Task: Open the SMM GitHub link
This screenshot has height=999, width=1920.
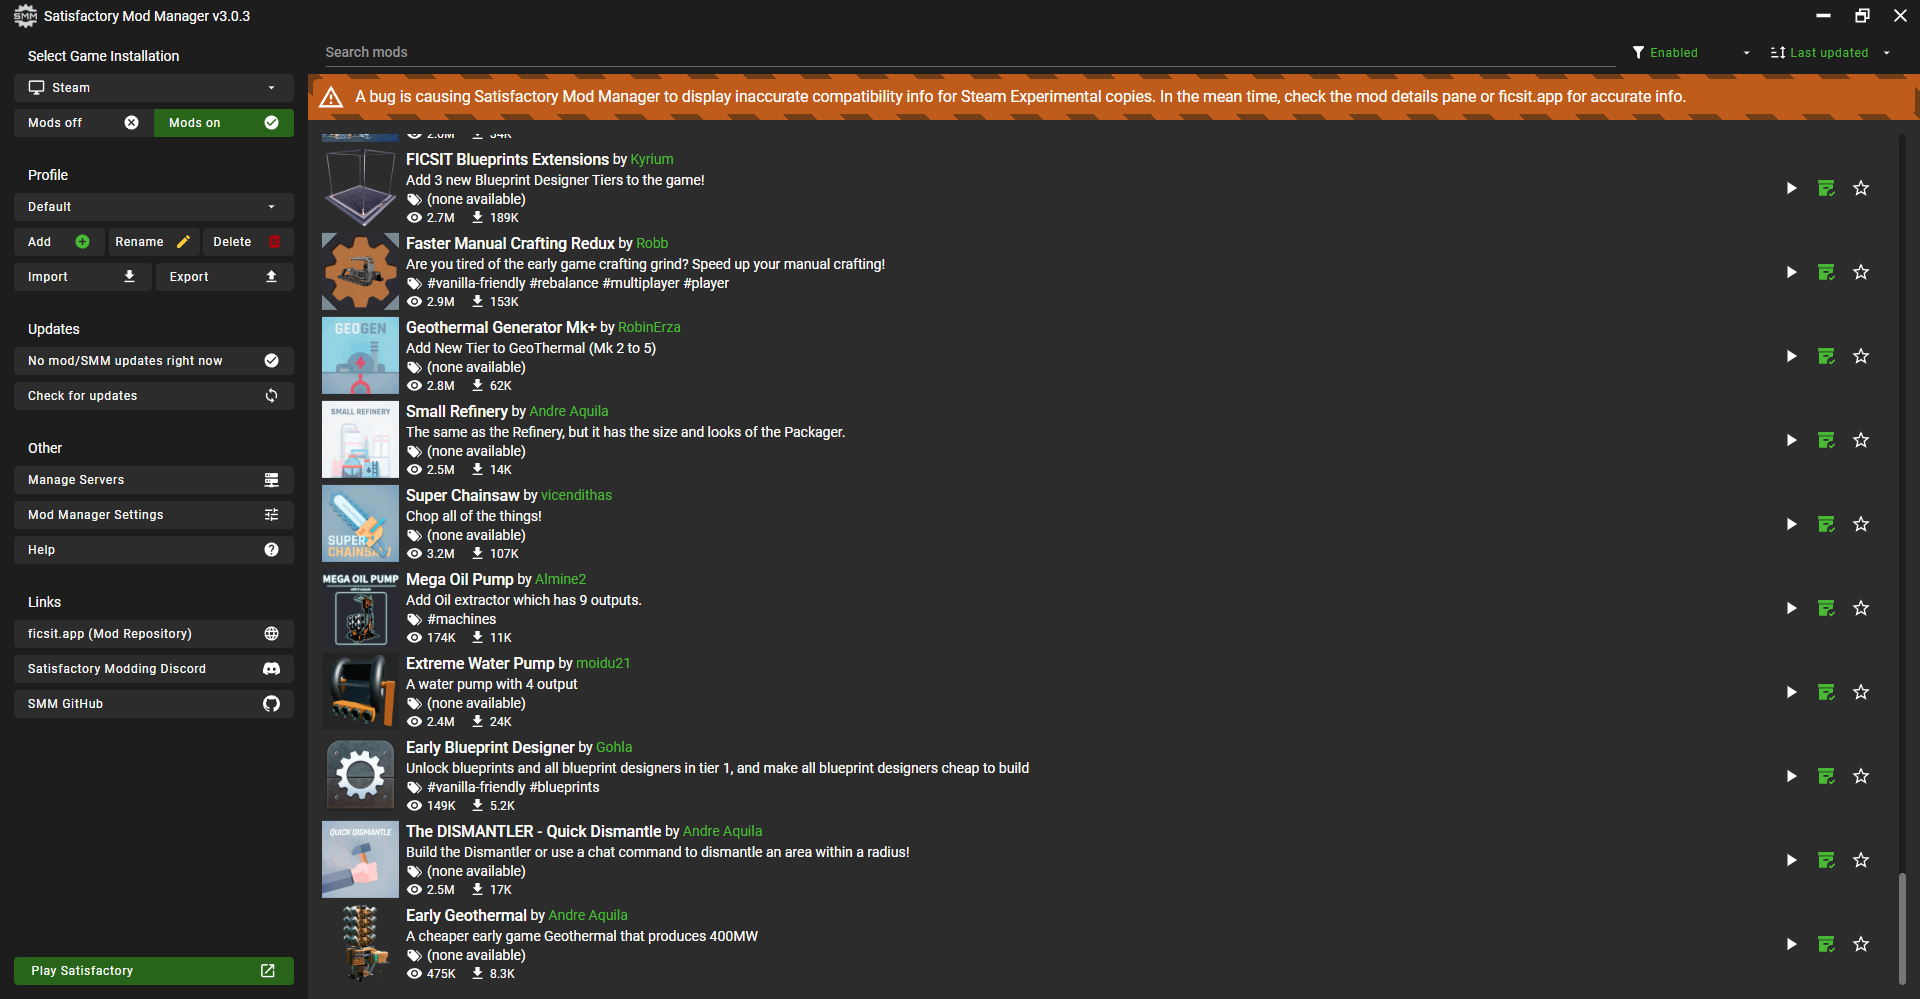Action: pos(154,704)
